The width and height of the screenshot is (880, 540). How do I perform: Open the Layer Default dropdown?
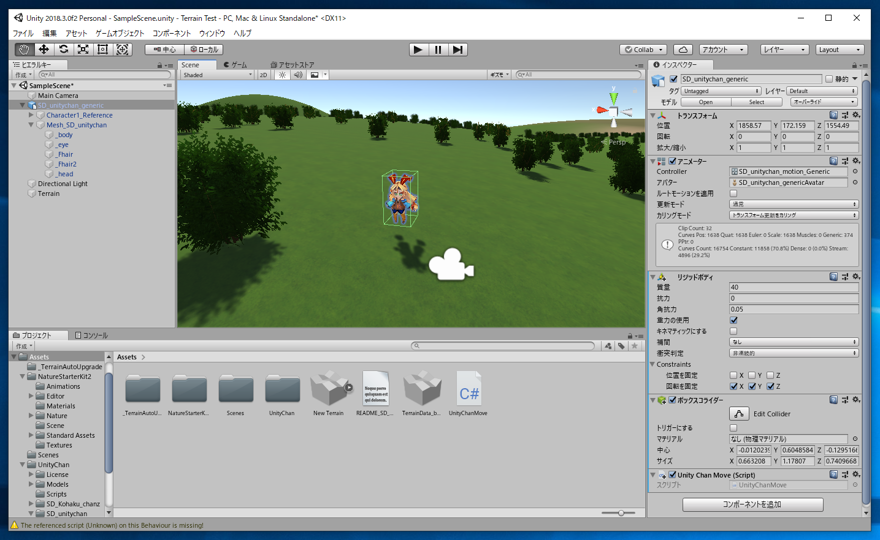click(x=822, y=91)
